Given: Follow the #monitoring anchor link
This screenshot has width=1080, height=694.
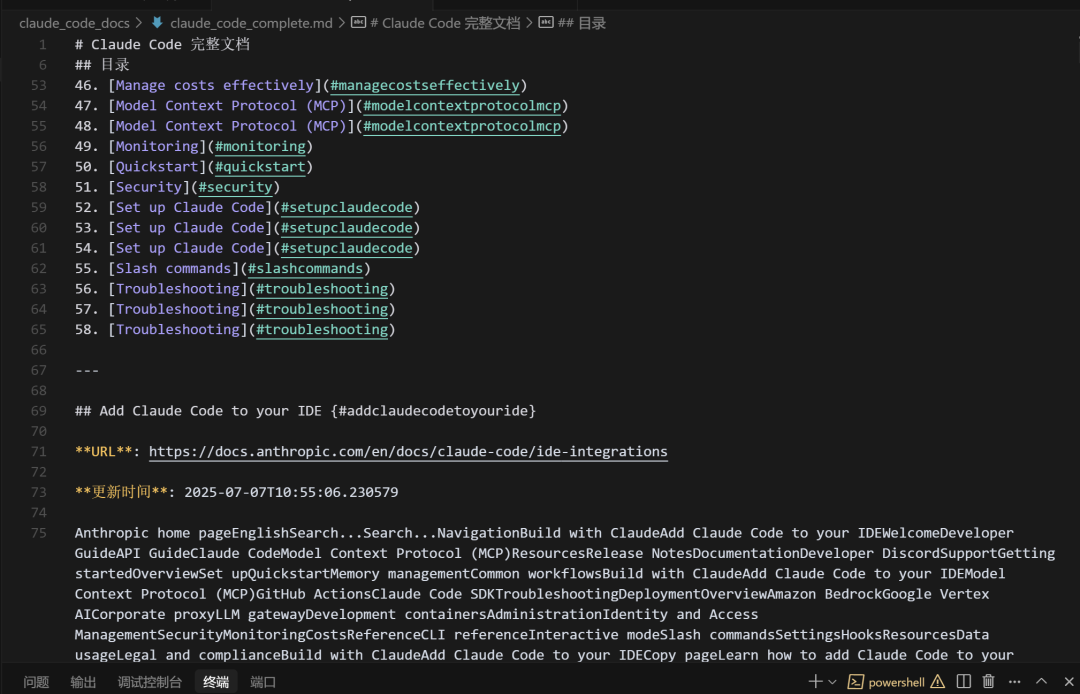Looking at the screenshot, I should (260, 147).
